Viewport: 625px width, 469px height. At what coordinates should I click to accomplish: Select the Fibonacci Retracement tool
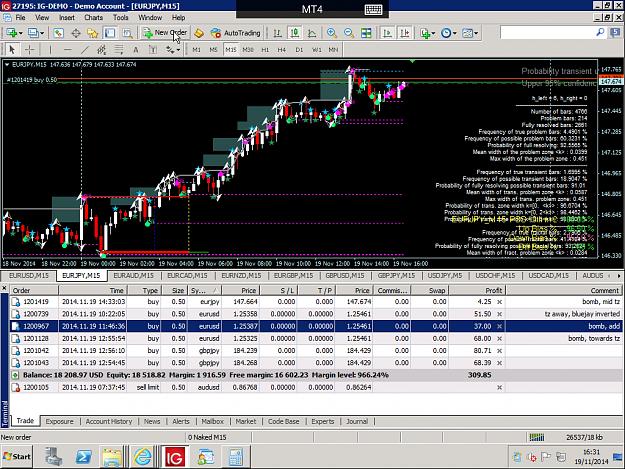coord(118,50)
